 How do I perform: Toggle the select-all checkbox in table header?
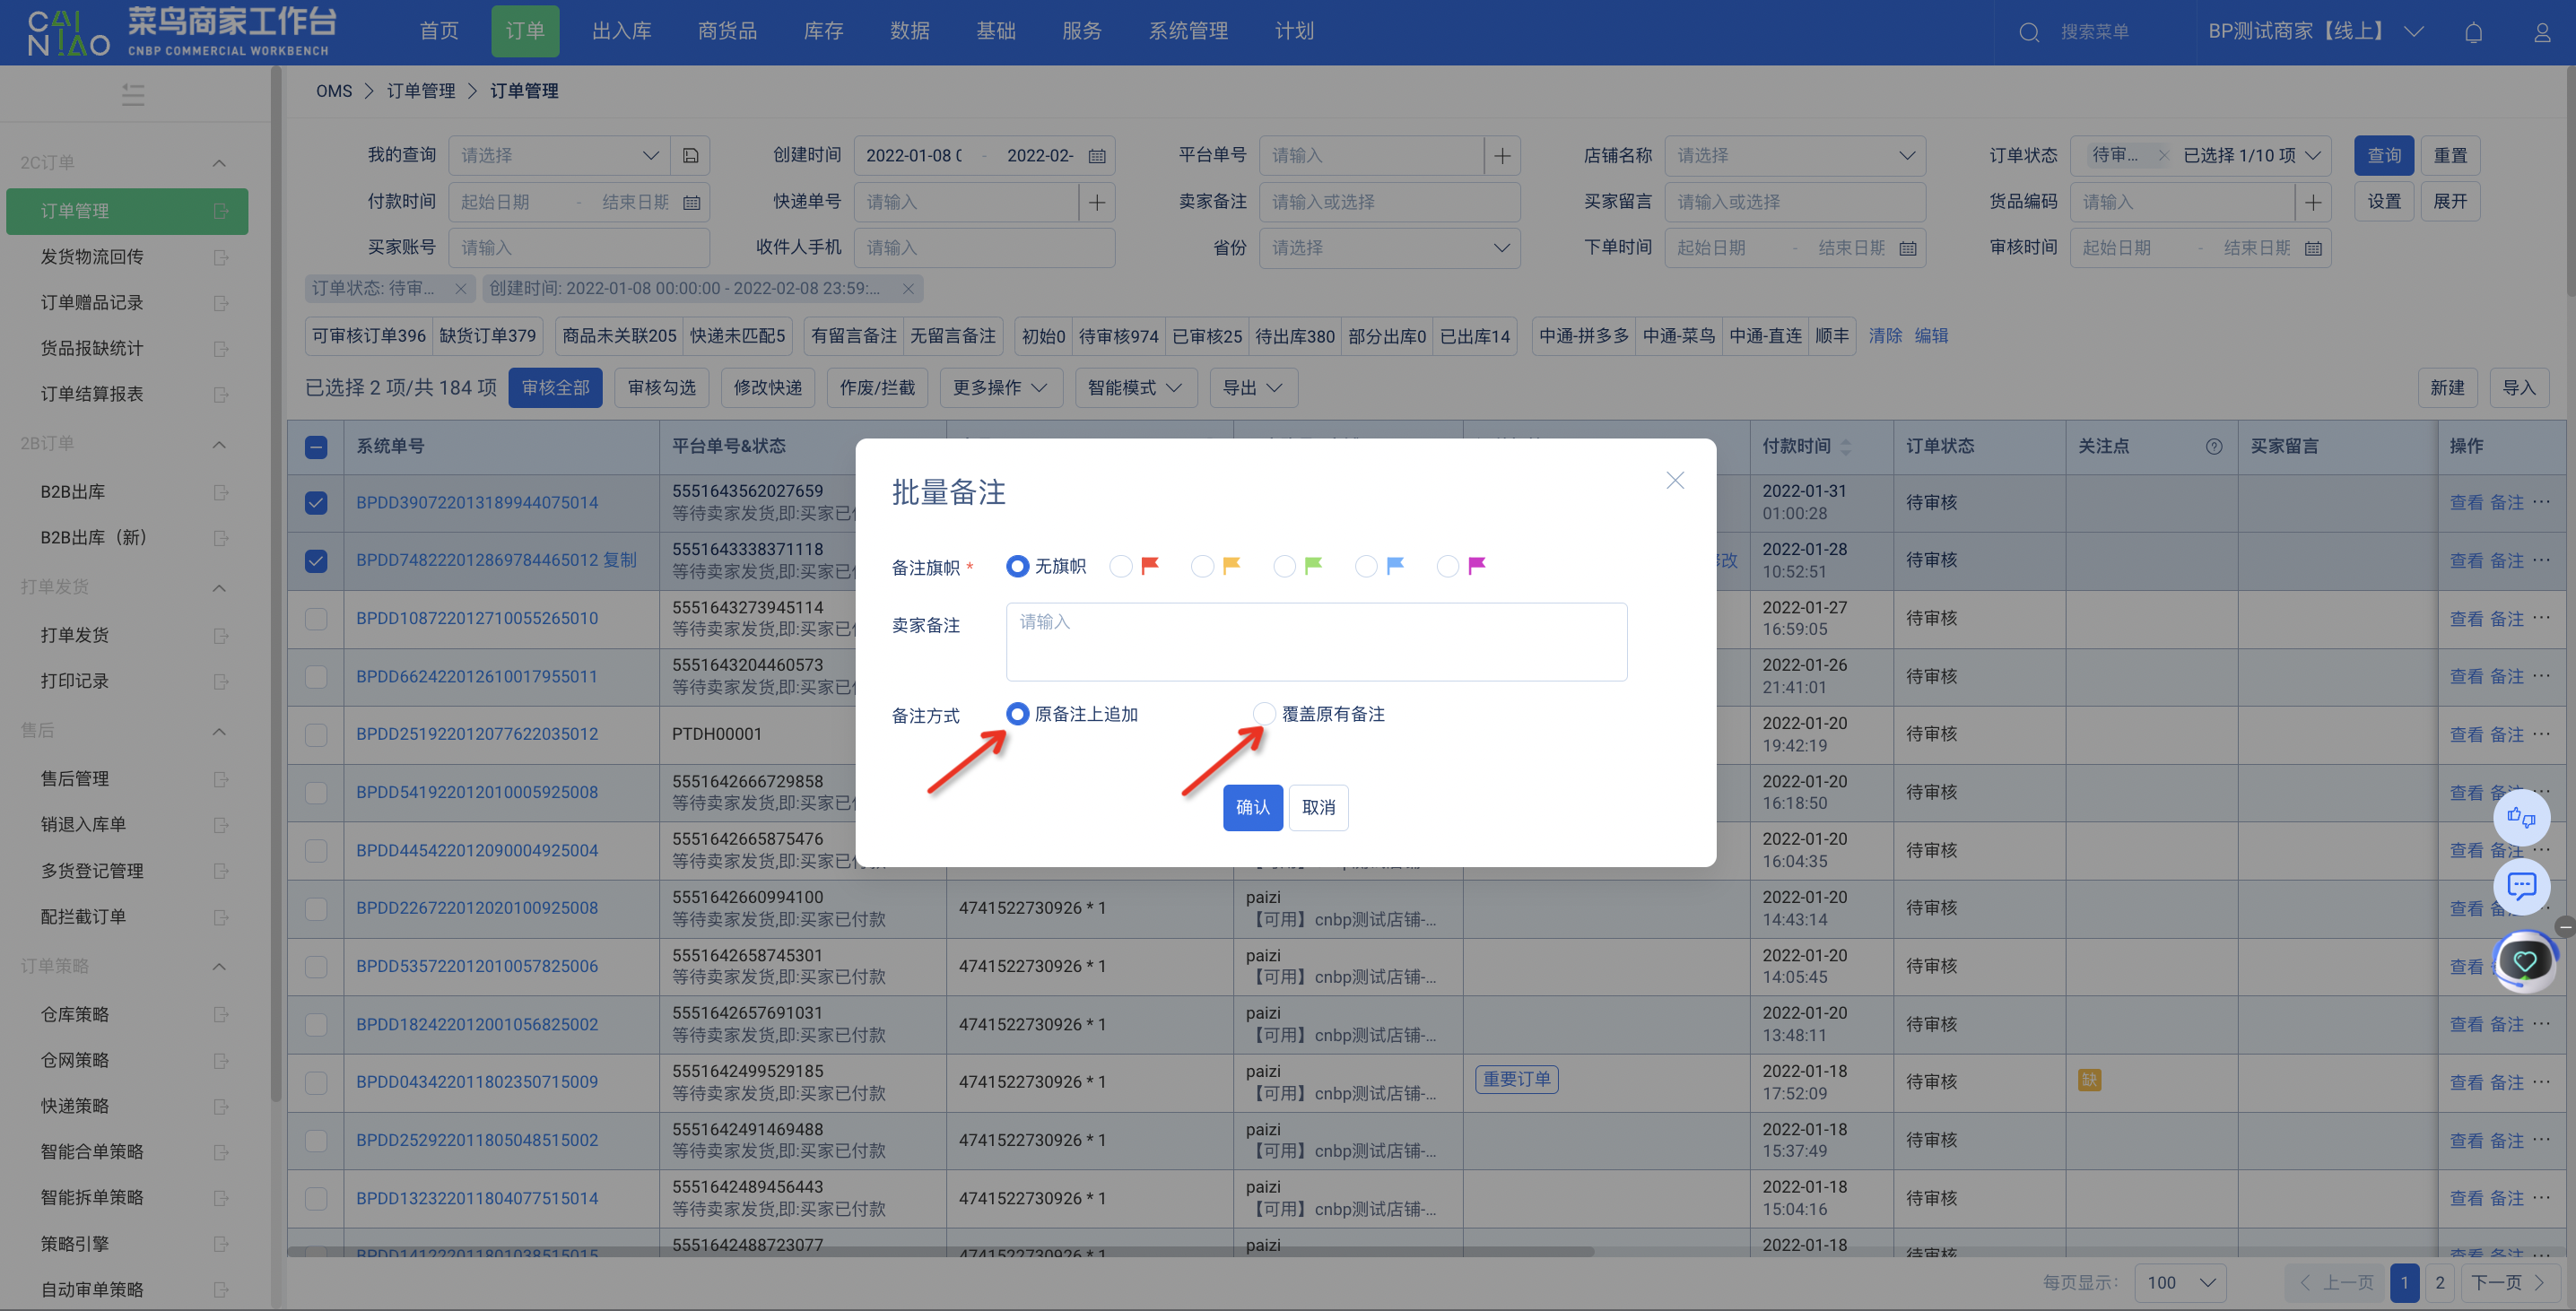pos(316,447)
